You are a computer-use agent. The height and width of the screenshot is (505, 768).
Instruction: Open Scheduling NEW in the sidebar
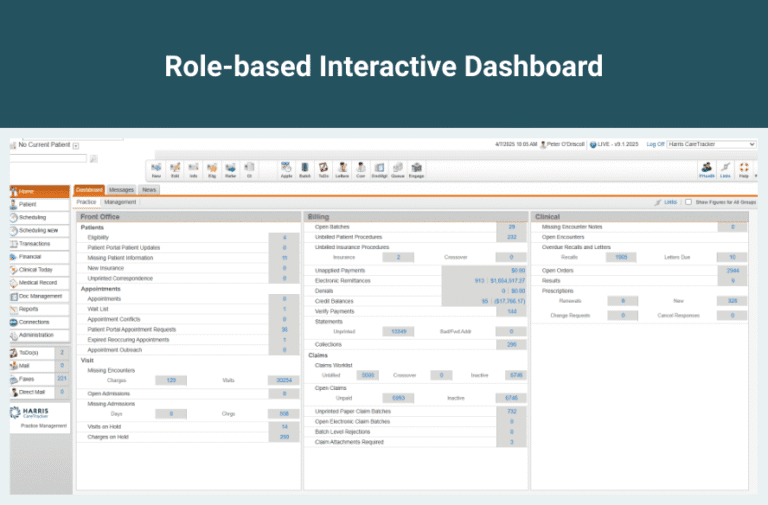[40, 230]
